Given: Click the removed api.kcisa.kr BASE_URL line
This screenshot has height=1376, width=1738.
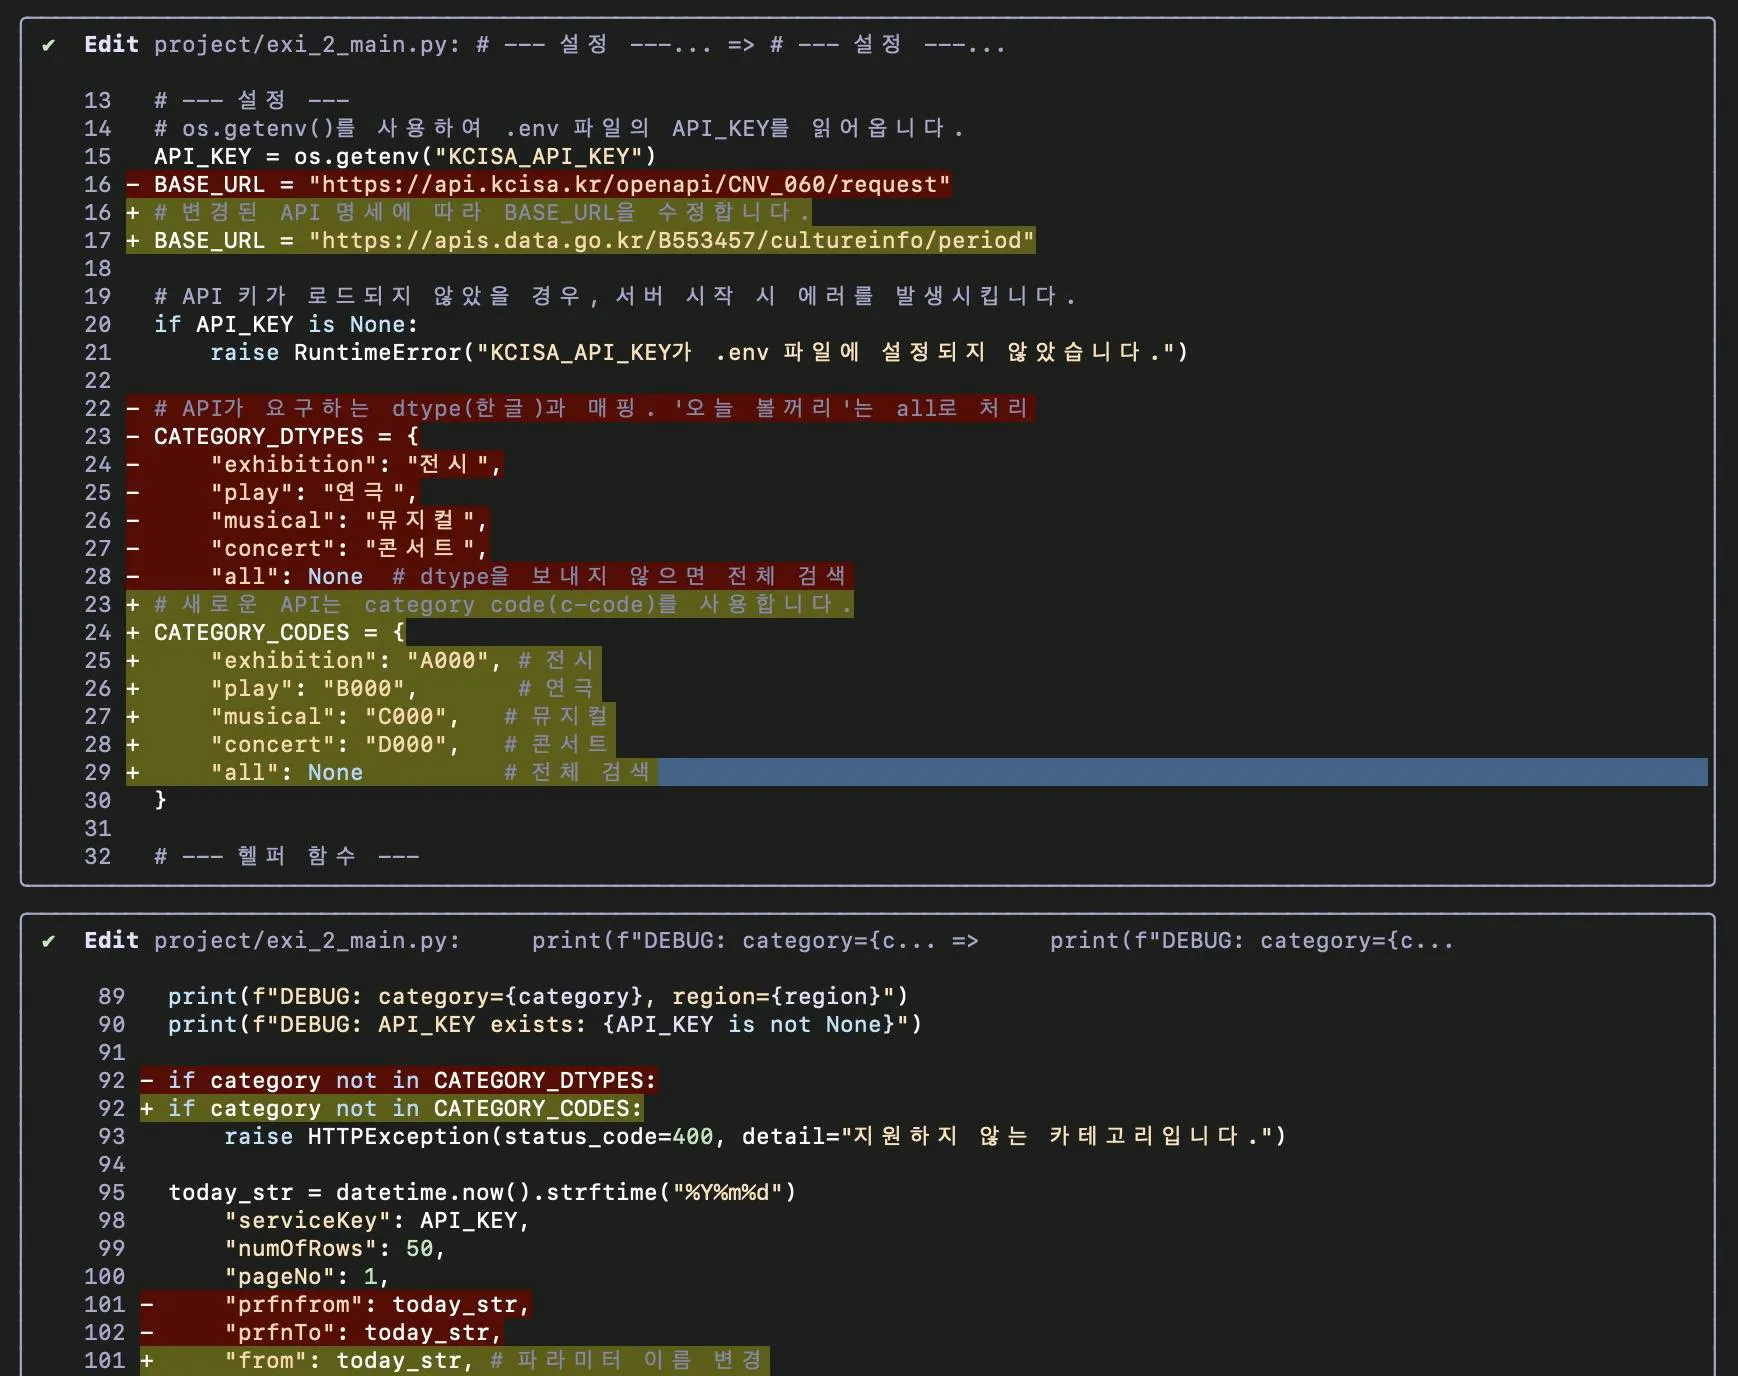Looking at the screenshot, I should (538, 185).
